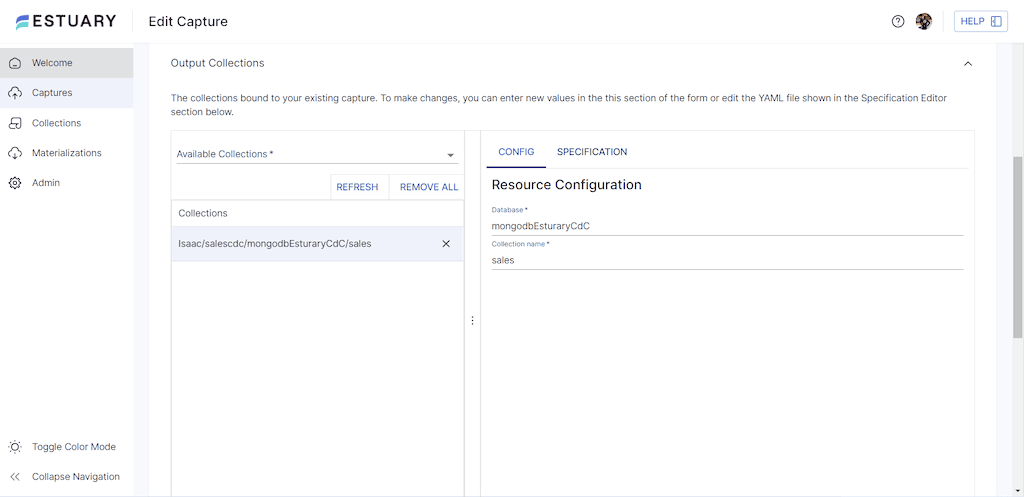1024x497 pixels.
Task: Toggle Color Mode
Action: (67, 447)
